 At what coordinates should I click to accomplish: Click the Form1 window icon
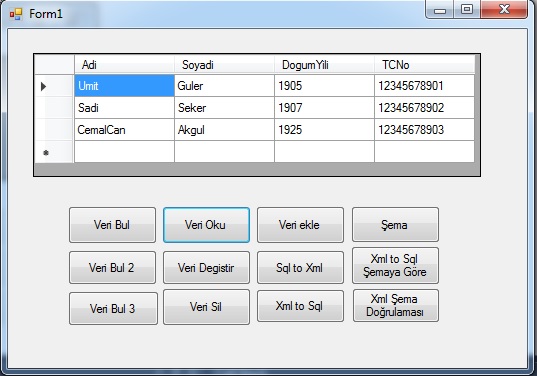(16, 14)
